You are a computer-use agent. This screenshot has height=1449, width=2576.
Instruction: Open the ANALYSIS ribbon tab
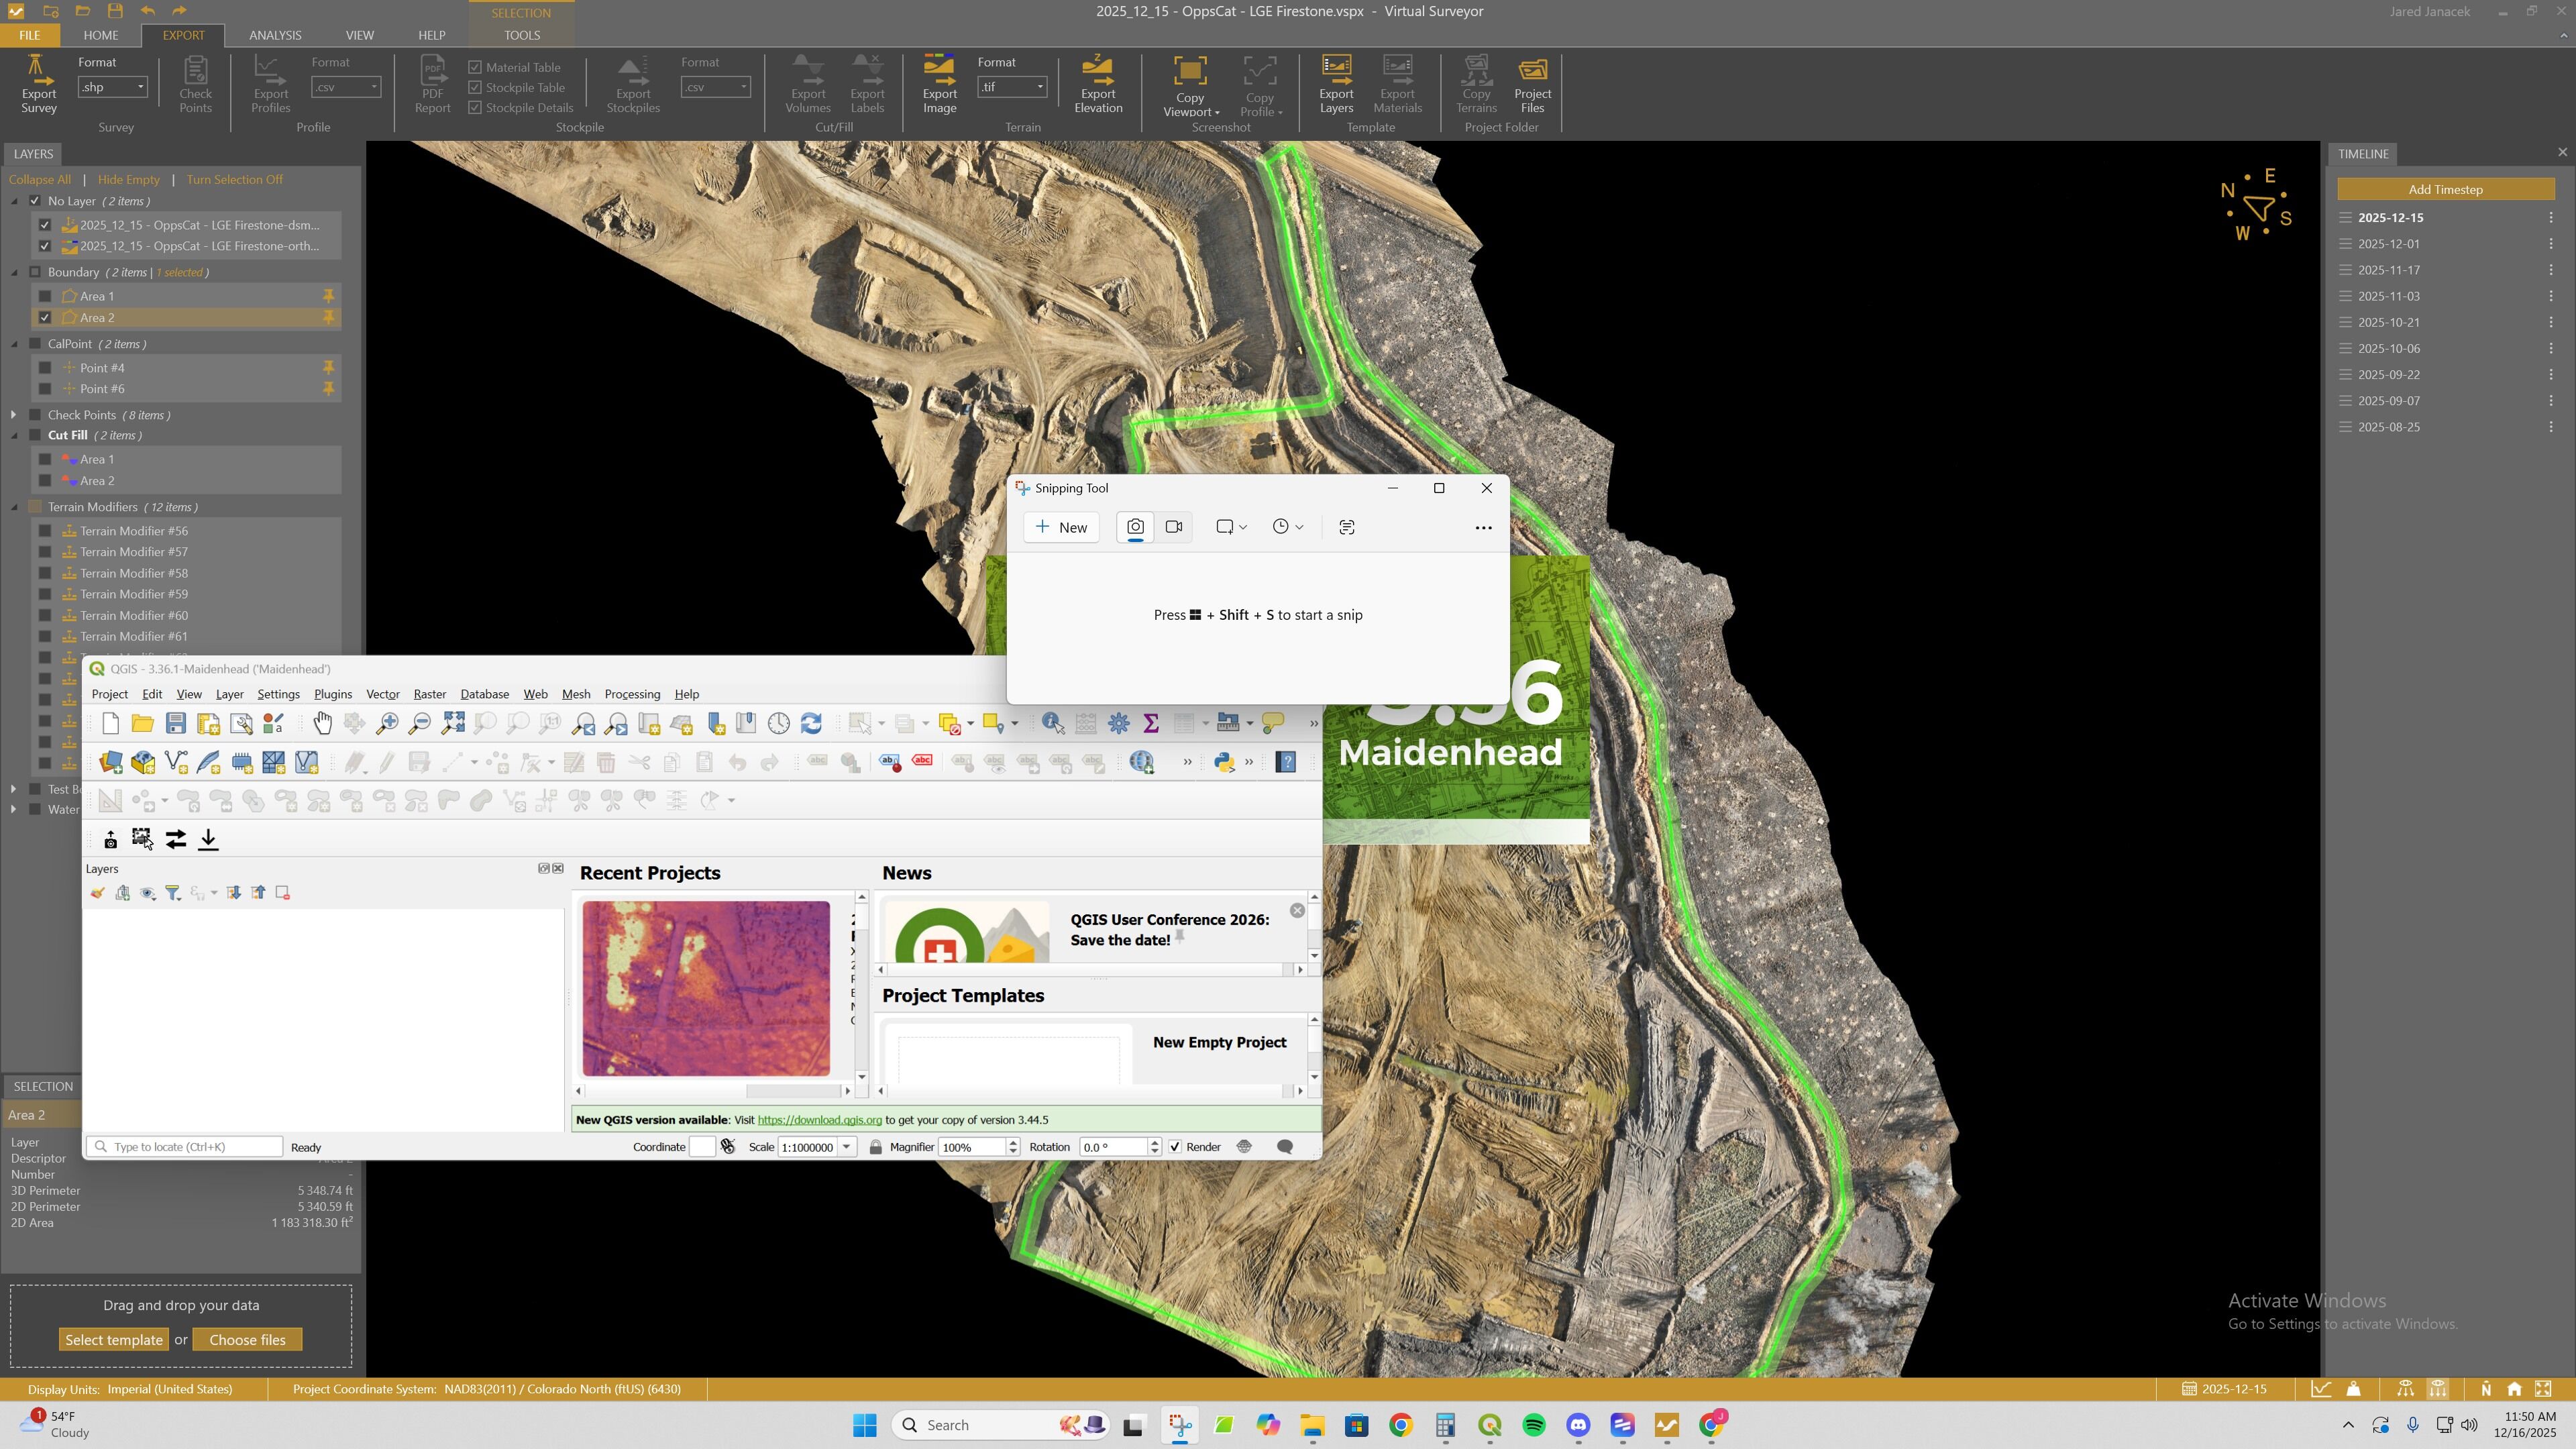275,35
